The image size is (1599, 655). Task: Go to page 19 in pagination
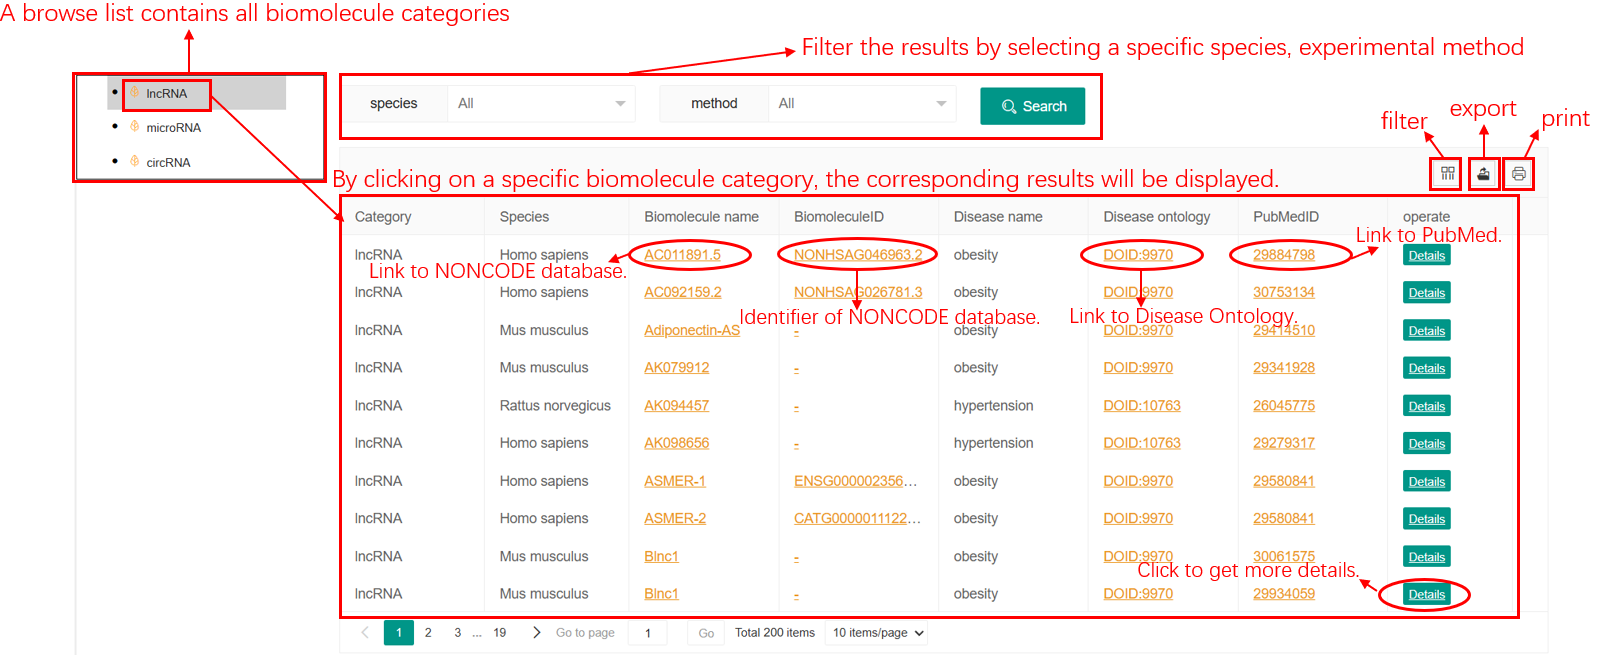click(499, 633)
